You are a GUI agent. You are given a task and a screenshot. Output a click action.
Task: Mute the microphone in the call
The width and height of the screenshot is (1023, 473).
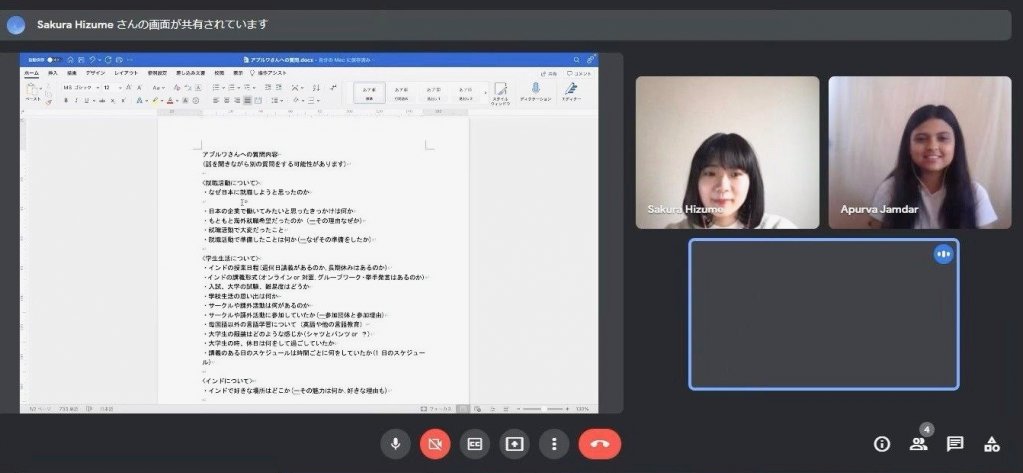(x=395, y=444)
